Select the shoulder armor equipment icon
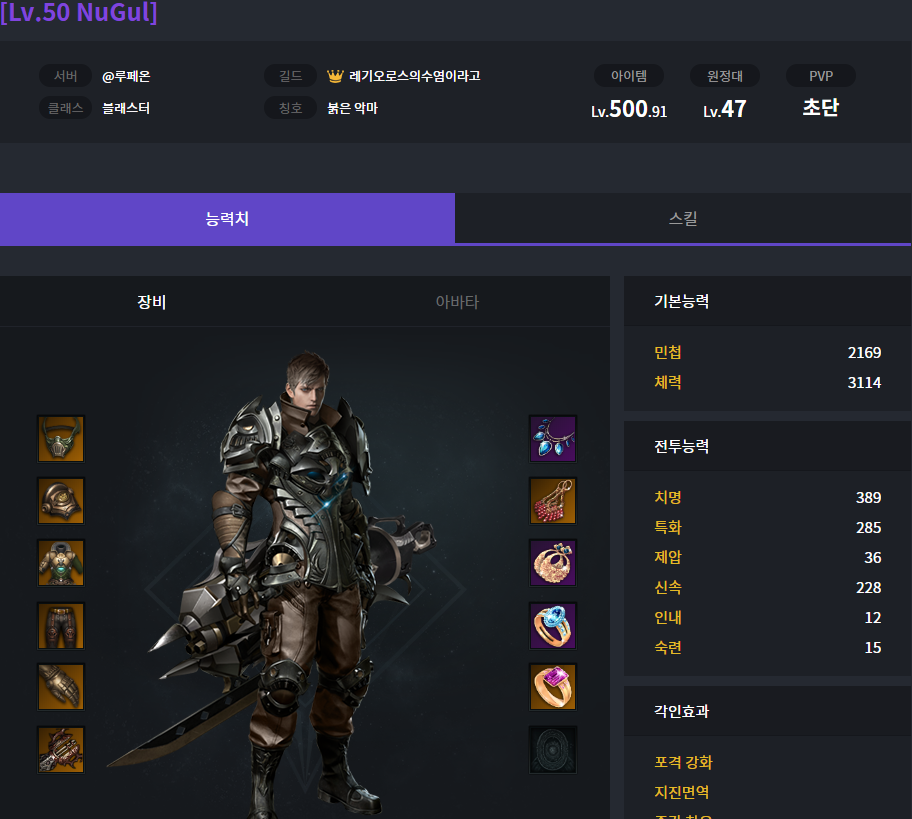Viewport: 912px width, 819px height. coord(61,501)
